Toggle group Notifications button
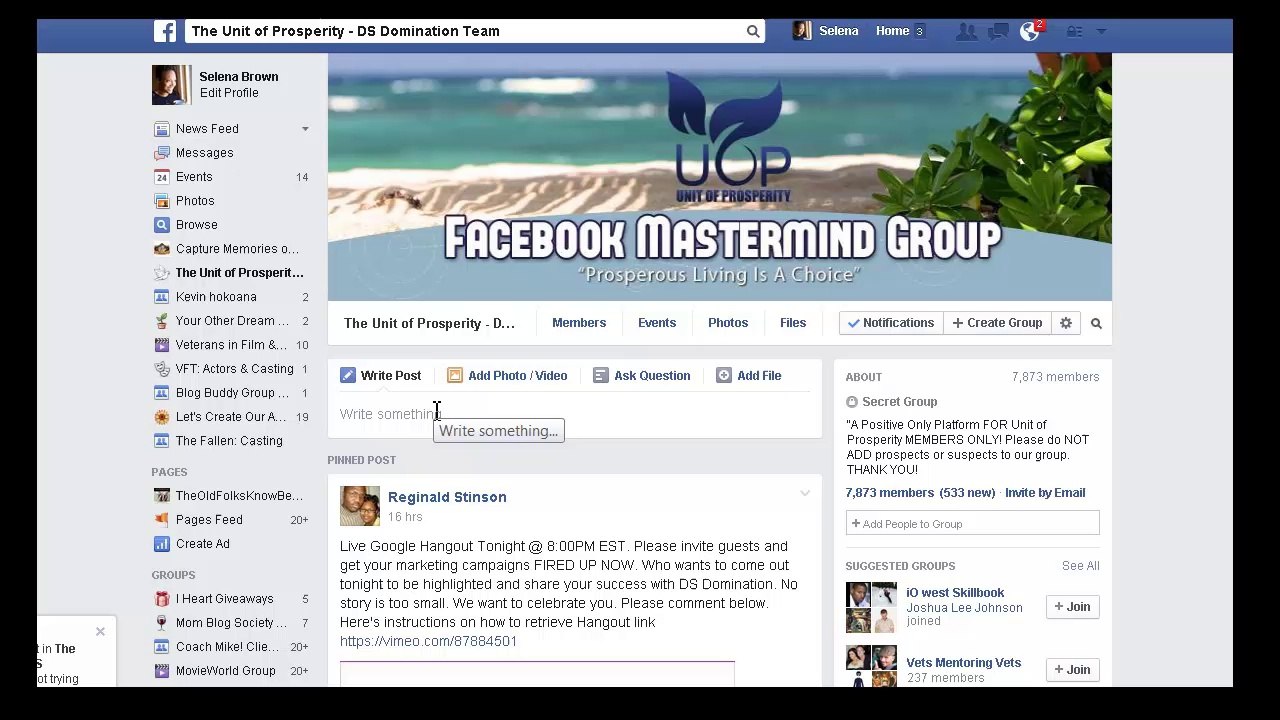 (890, 323)
